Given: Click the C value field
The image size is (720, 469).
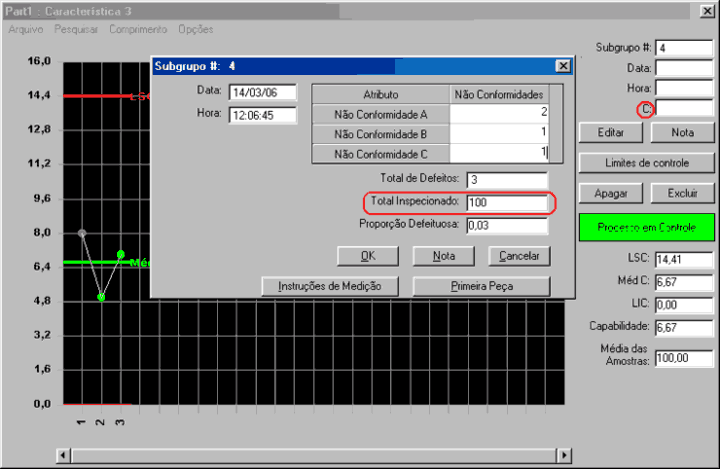Looking at the screenshot, I should [x=684, y=108].
